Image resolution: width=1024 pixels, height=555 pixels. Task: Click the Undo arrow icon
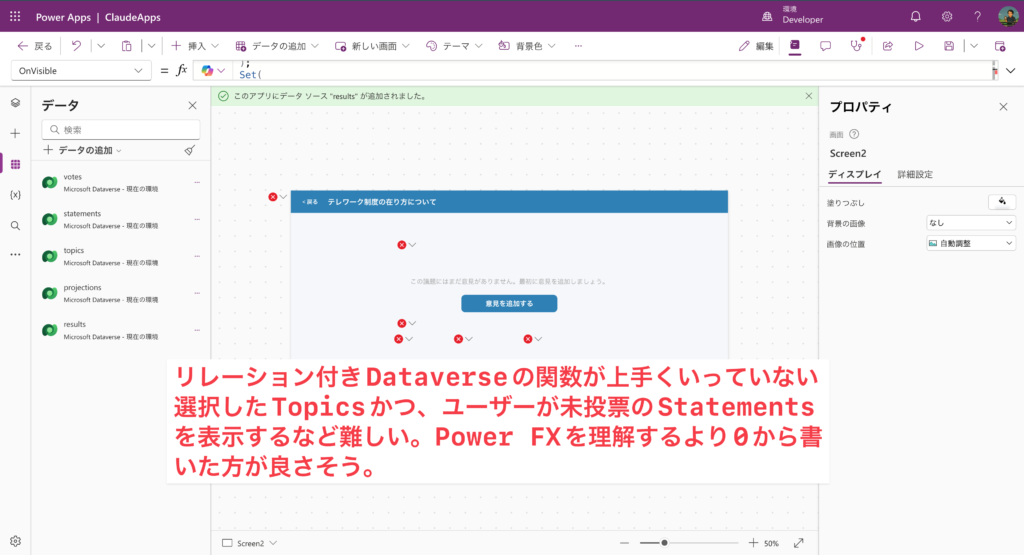pos(76,46)
